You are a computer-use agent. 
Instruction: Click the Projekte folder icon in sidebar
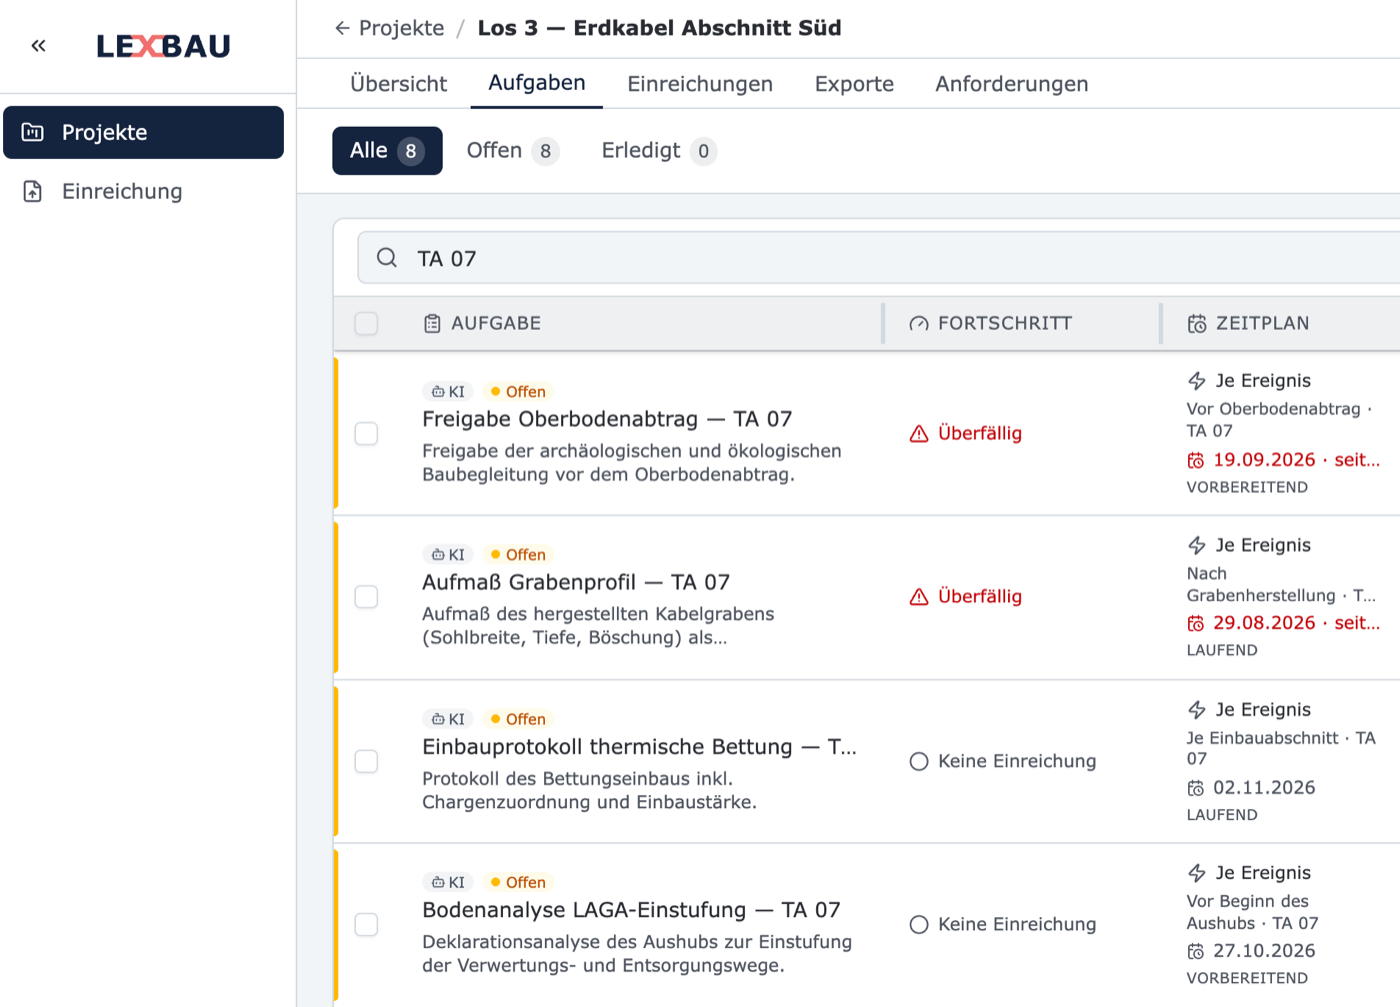pyautogui.click(x=33, y=132)
